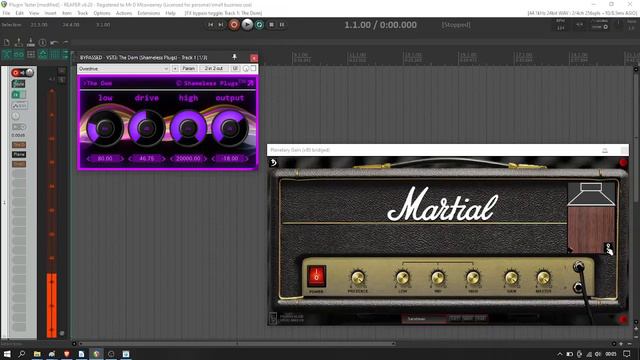The width and height of the screenshot is (640, 360).
Task: Toggle grid lines toolbar icon
Action: coord(55,54)
